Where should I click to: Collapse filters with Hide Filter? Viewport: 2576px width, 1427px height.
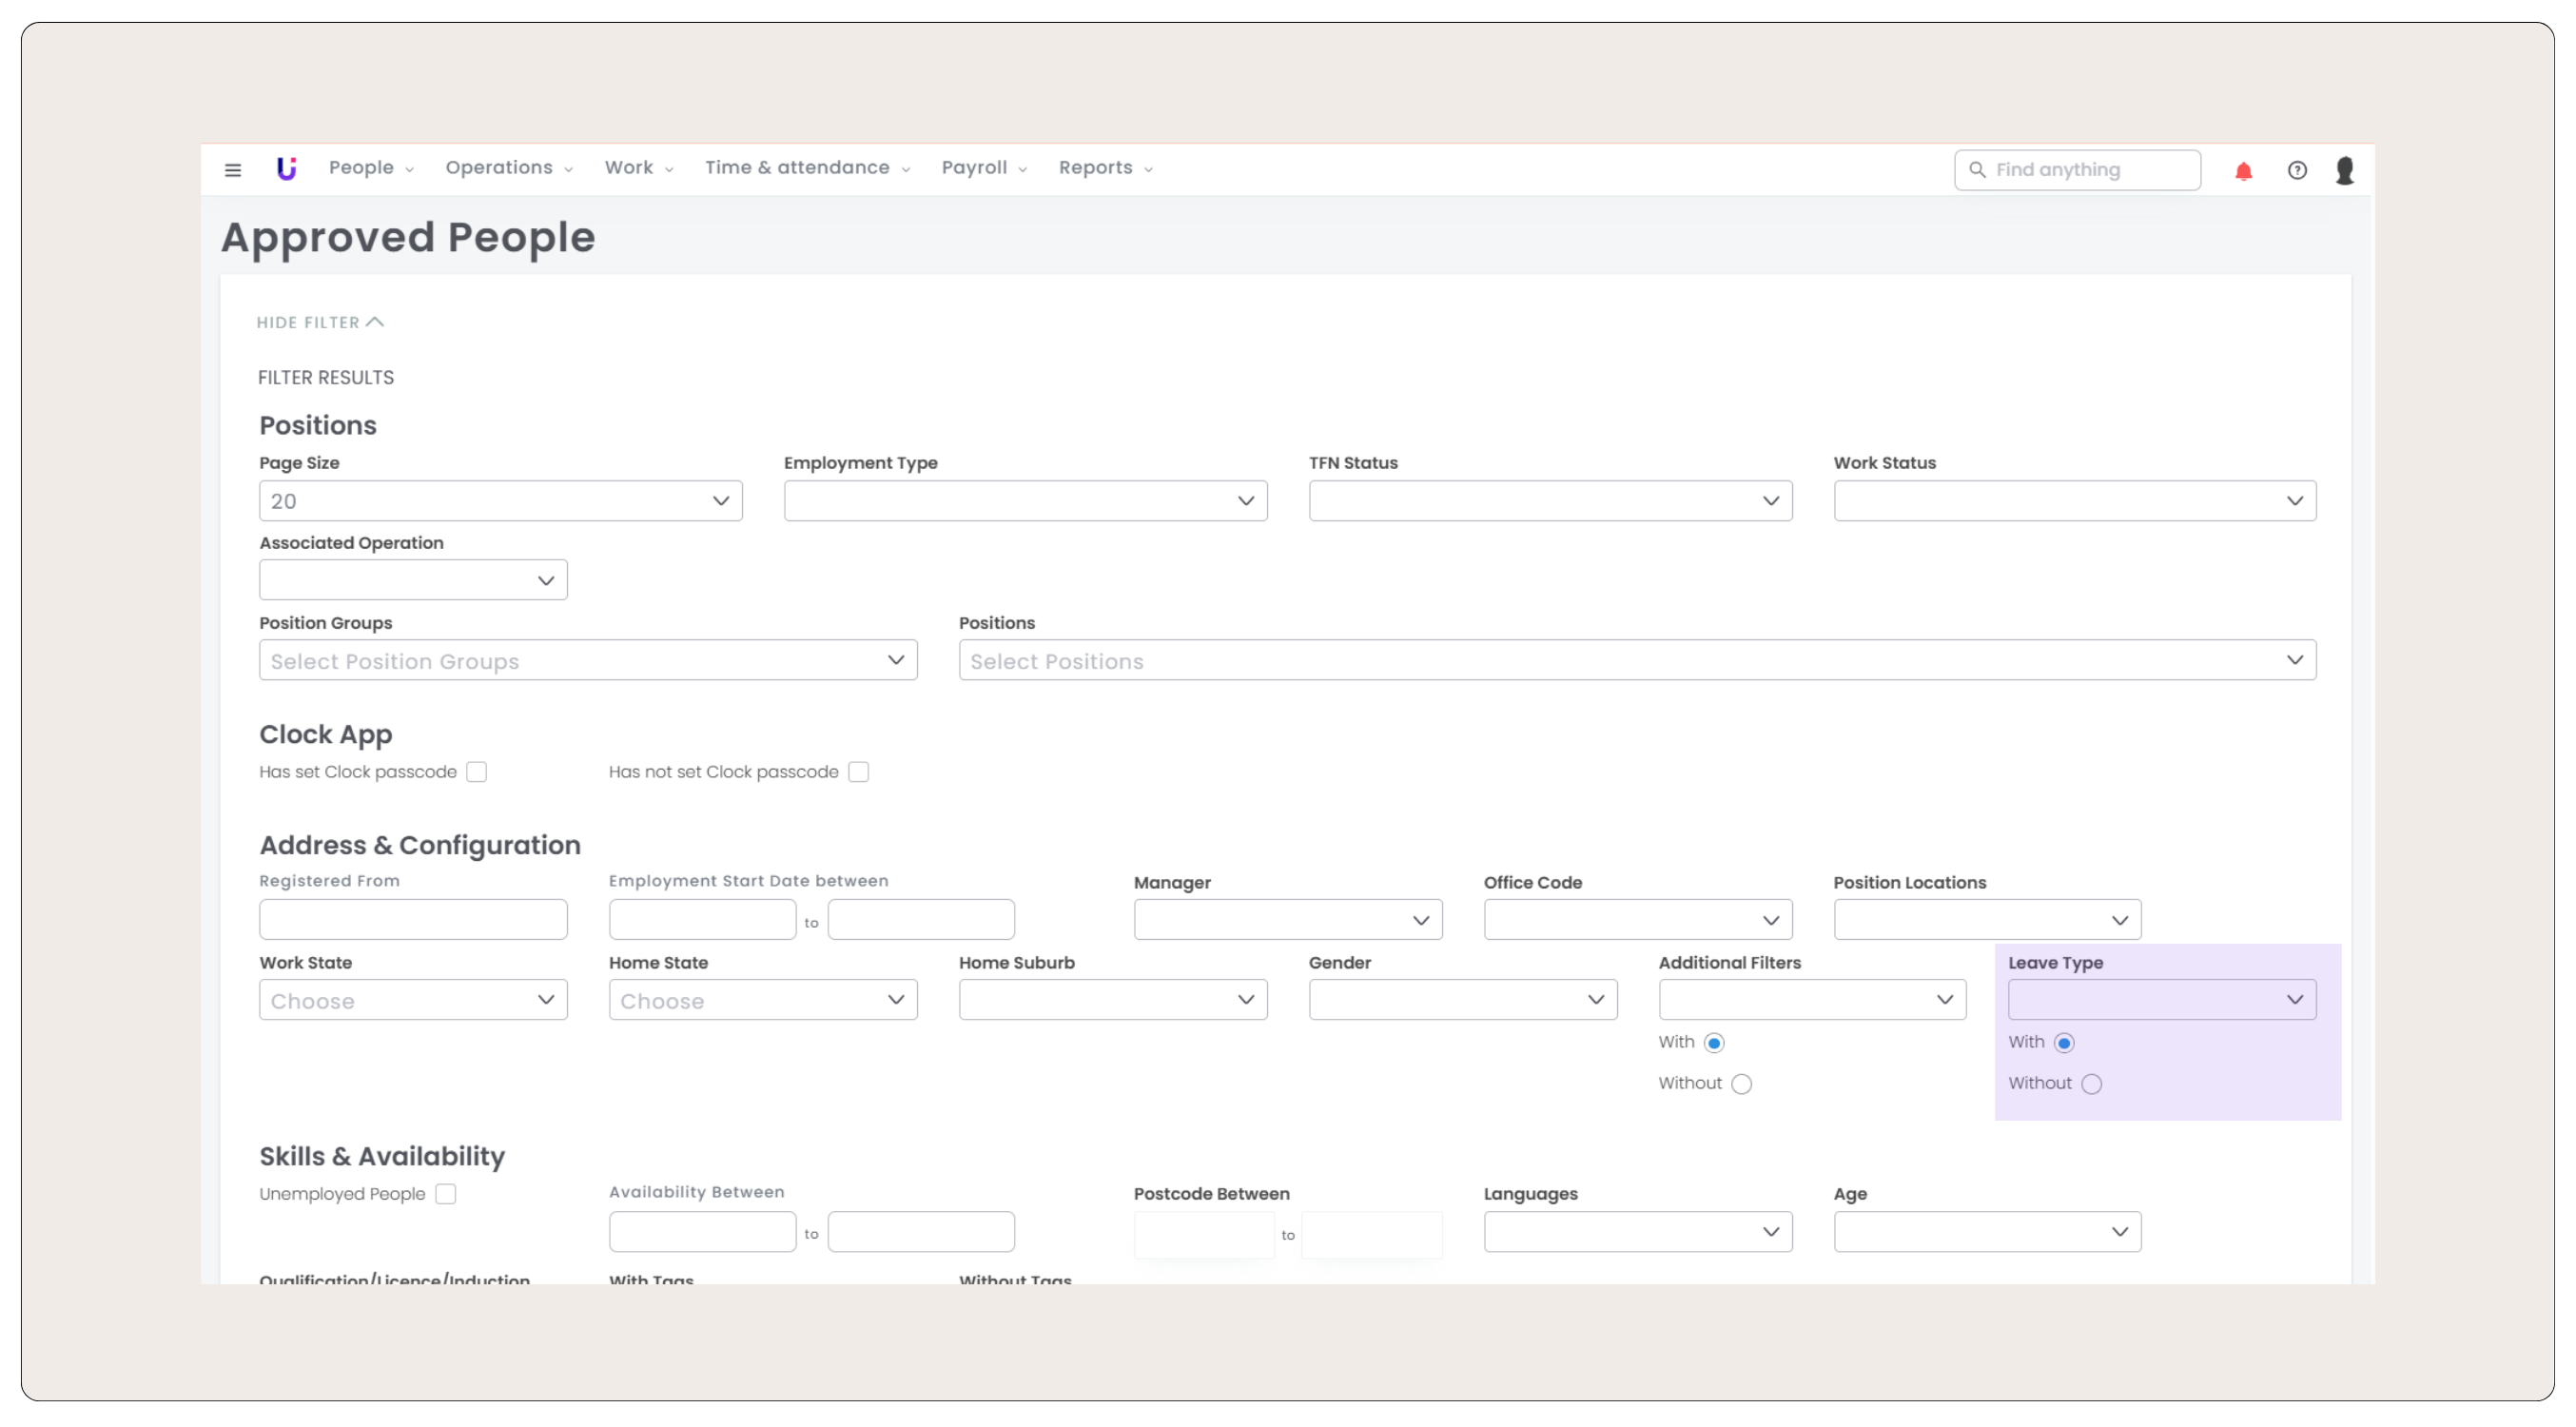pyautogui.click(x=320, y=322)
